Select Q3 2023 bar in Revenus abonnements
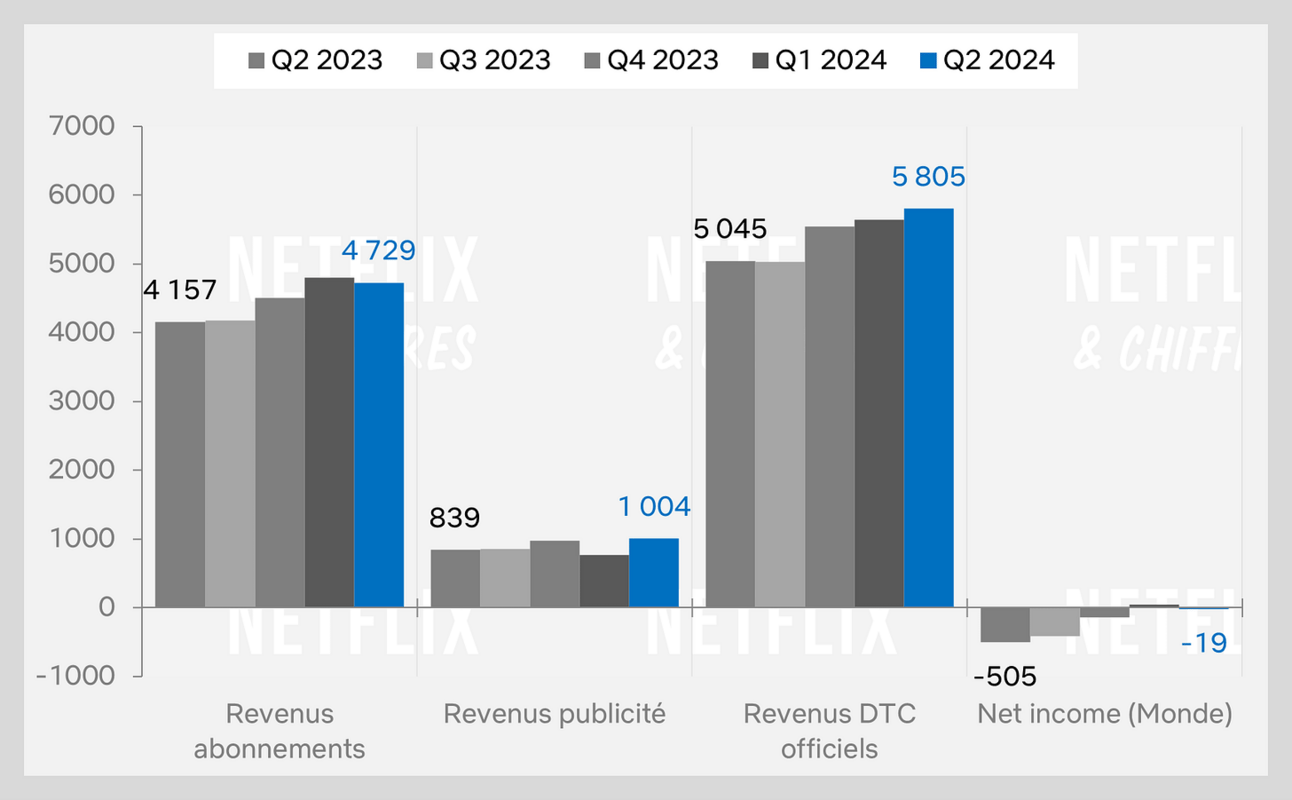This screenshot has width=1292, height=800. pyautogui.click(x=231, y=464)
